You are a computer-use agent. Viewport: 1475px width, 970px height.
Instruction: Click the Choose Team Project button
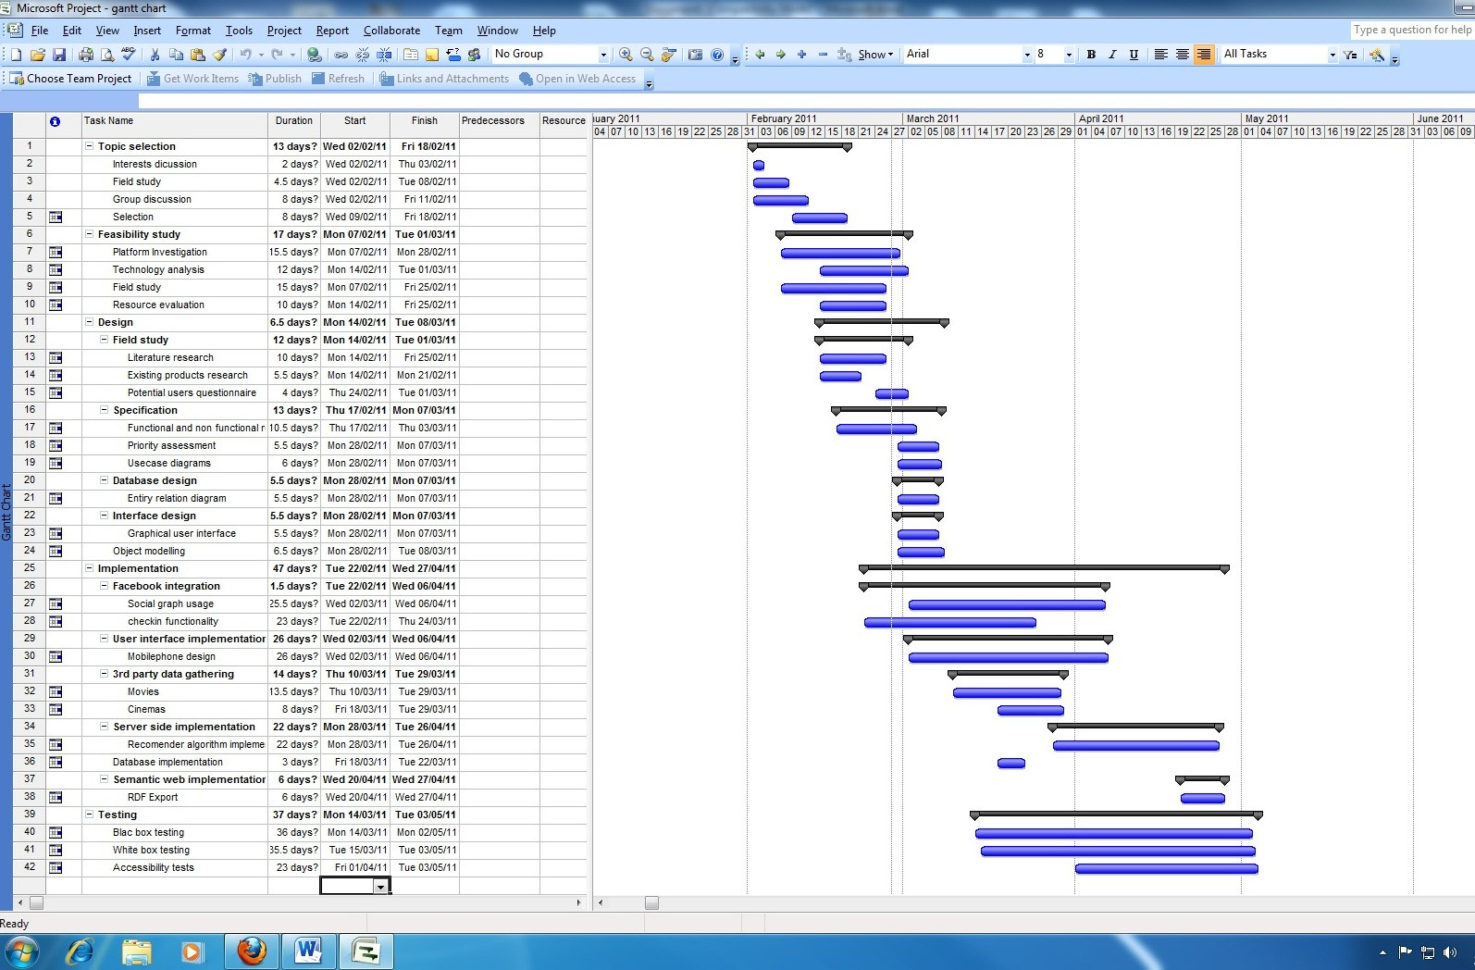[72, 79]
